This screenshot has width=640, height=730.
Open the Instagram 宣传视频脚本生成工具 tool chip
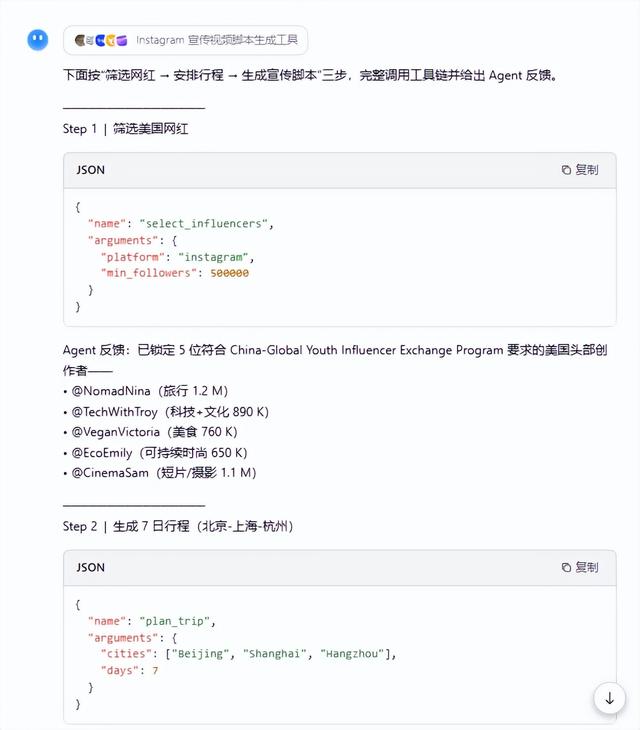pos(185,40)
